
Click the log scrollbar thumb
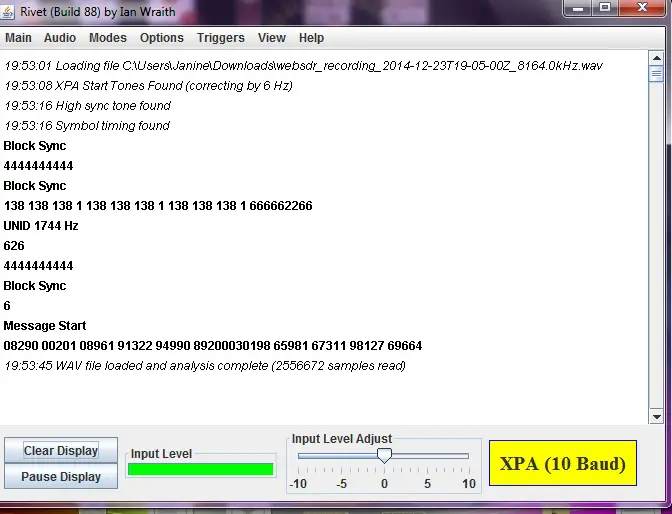(656, 73)
